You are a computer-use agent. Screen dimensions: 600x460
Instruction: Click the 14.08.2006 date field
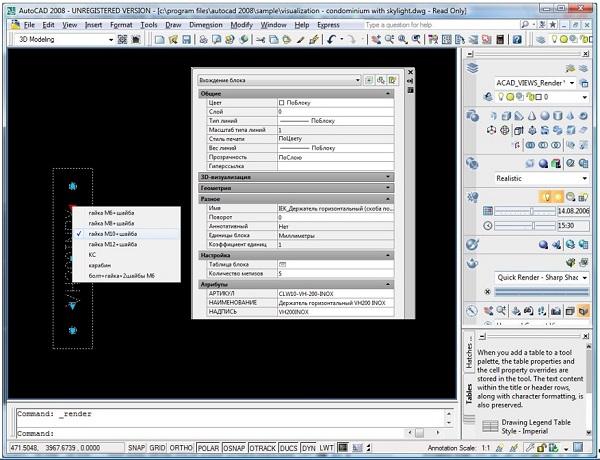pyautogui.click(x=573, y=211)
